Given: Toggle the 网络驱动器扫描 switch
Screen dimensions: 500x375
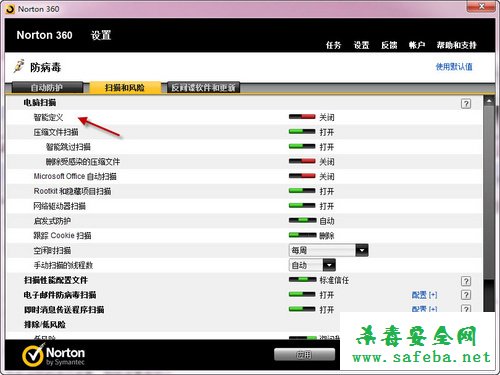Looking at the screenshot, I should [302, 205].
